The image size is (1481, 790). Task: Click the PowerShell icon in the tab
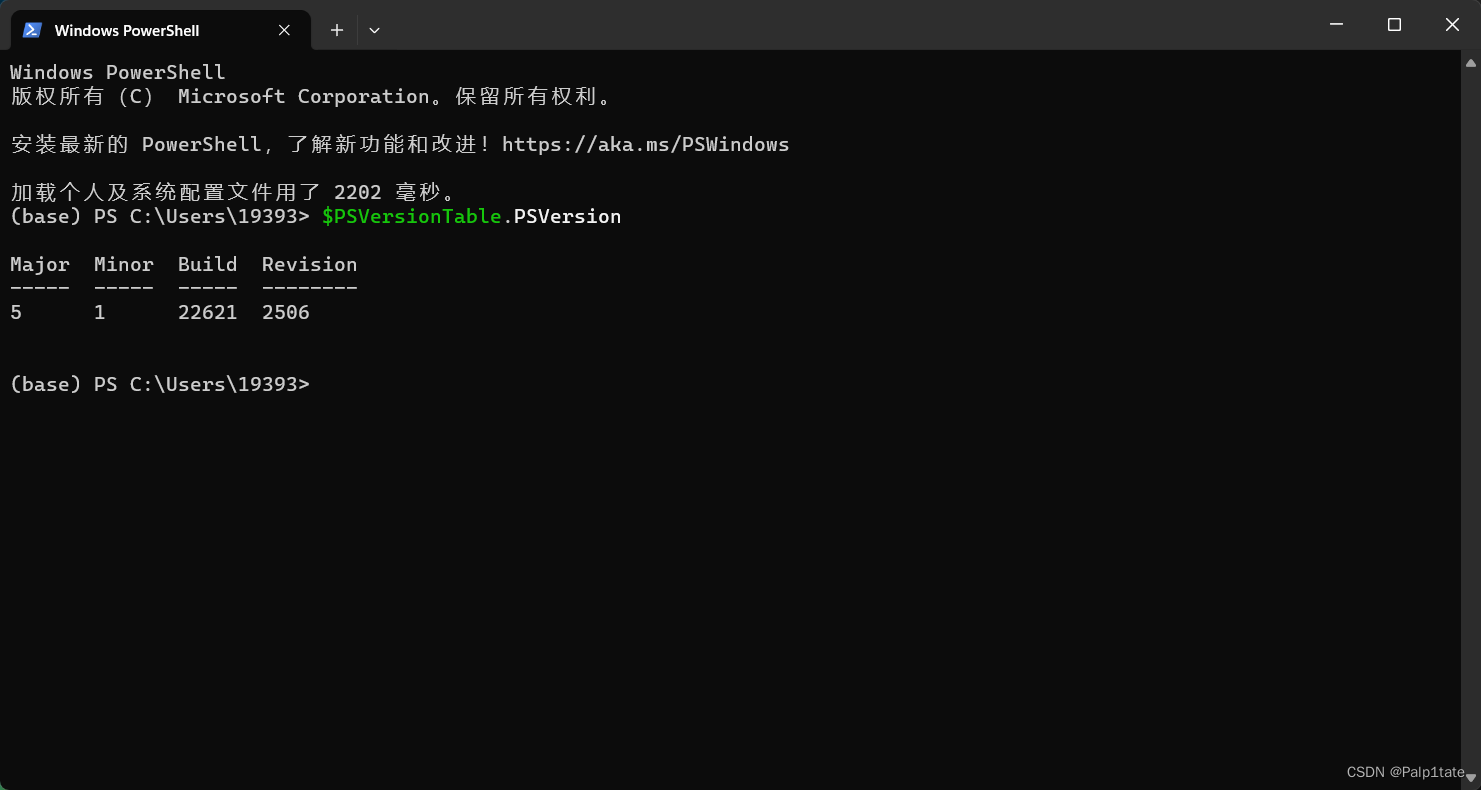[32, 30]
